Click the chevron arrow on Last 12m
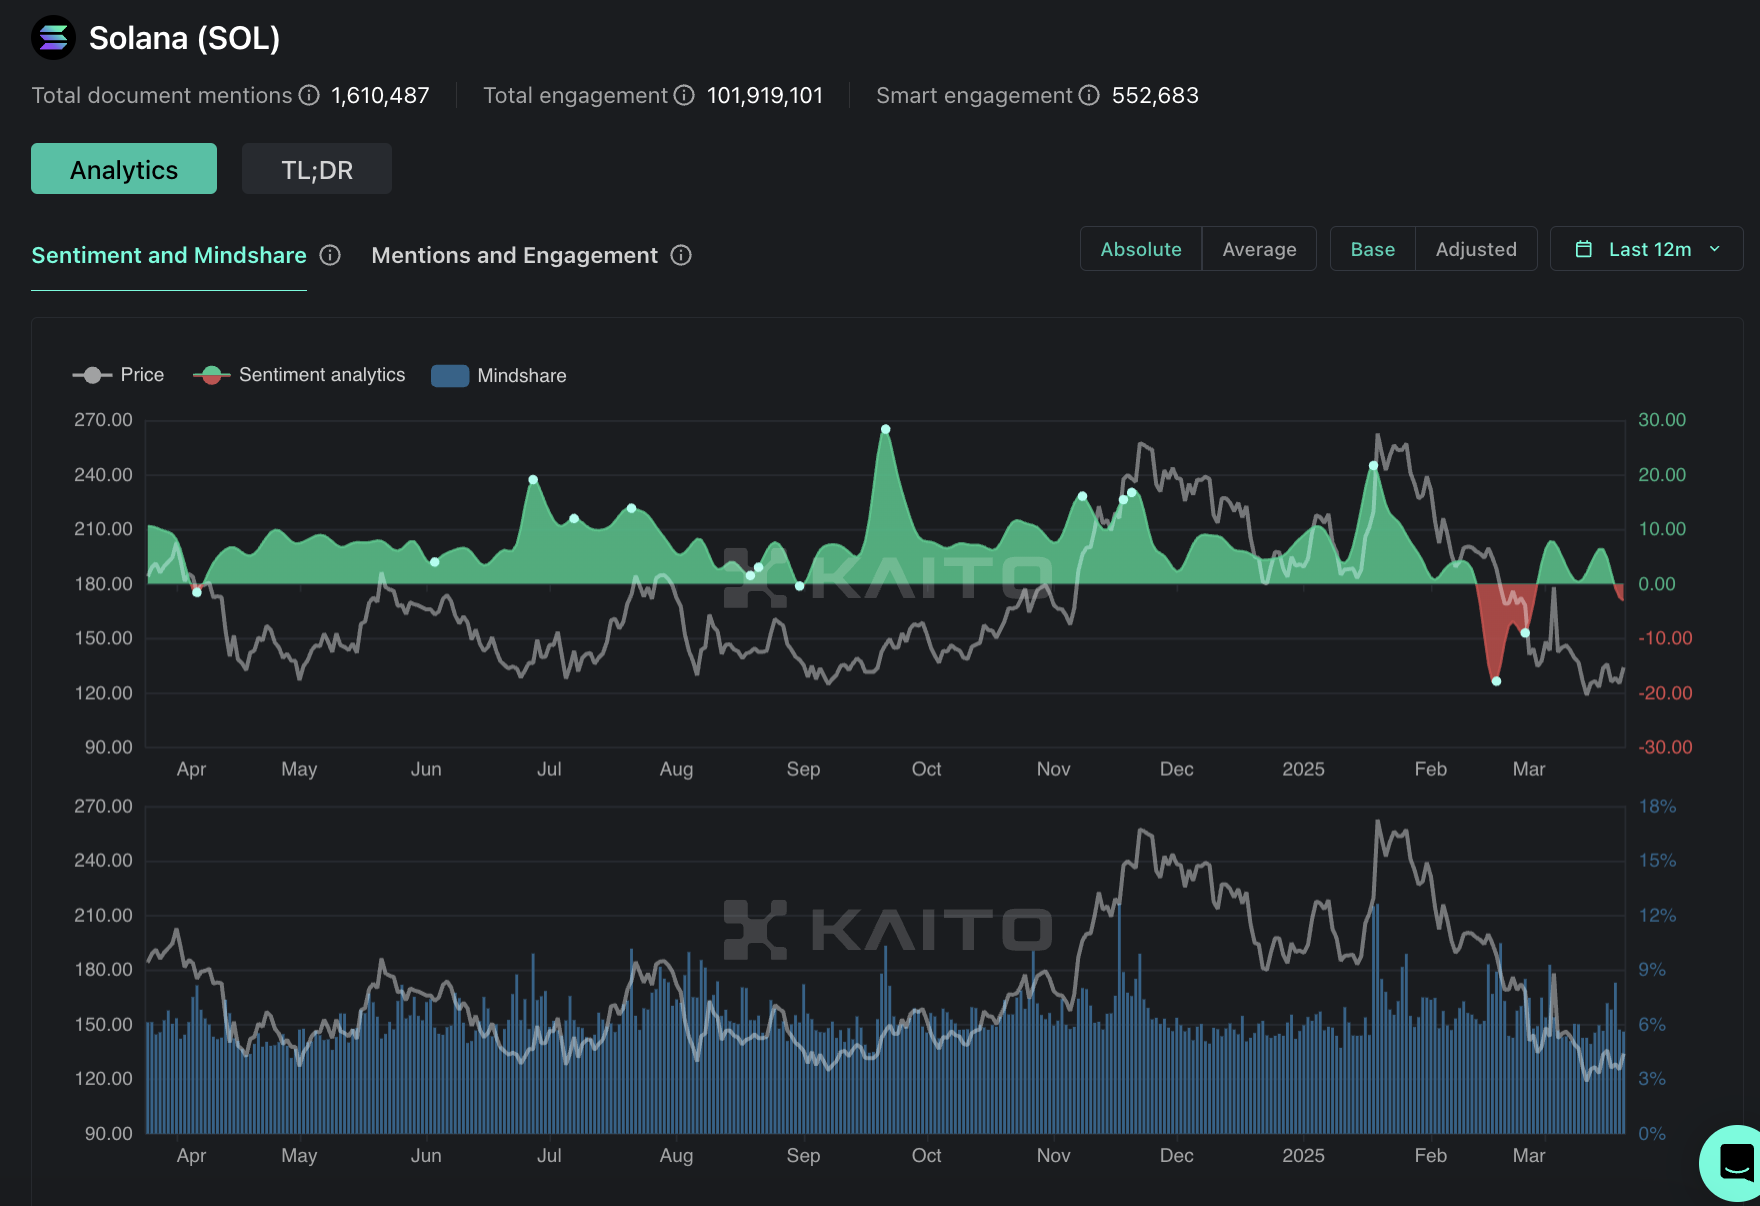Image resolution: width=1760 pixels, height=1206 pixels. (1715, 249)
